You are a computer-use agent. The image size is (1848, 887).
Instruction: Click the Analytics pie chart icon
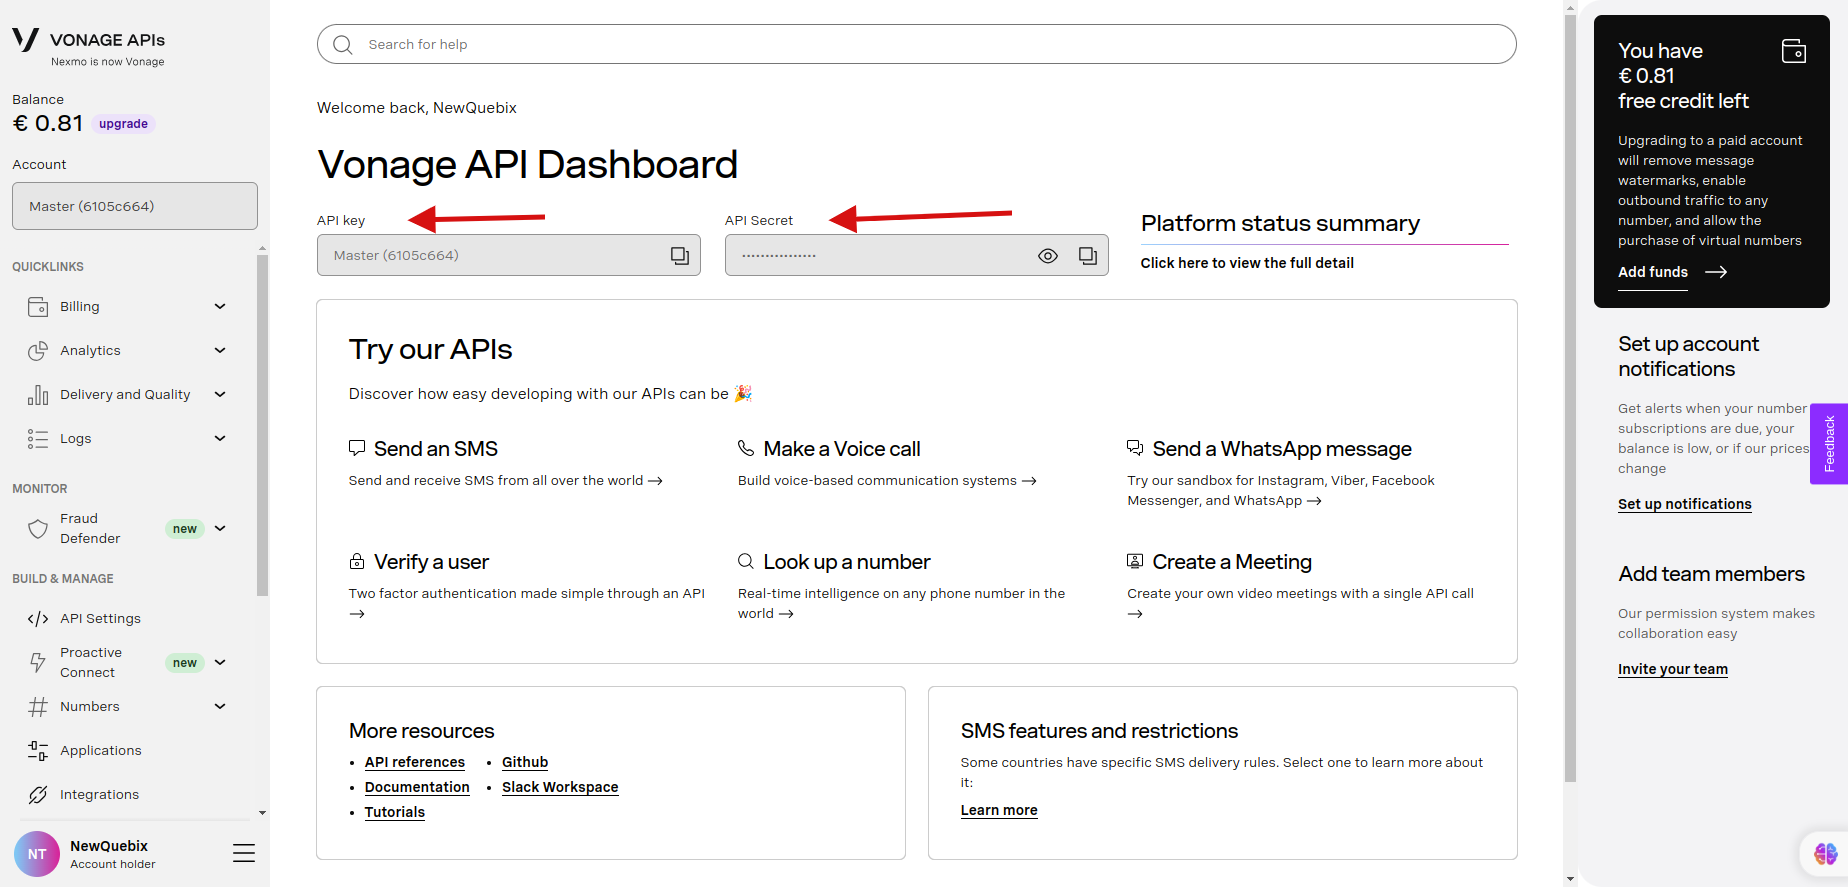(x=38, y=351)
